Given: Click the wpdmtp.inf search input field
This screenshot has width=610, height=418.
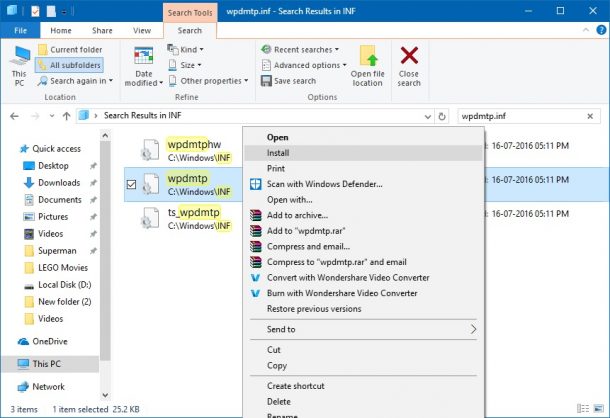Looking at the screenshot, I should click(x=520, y=116).
